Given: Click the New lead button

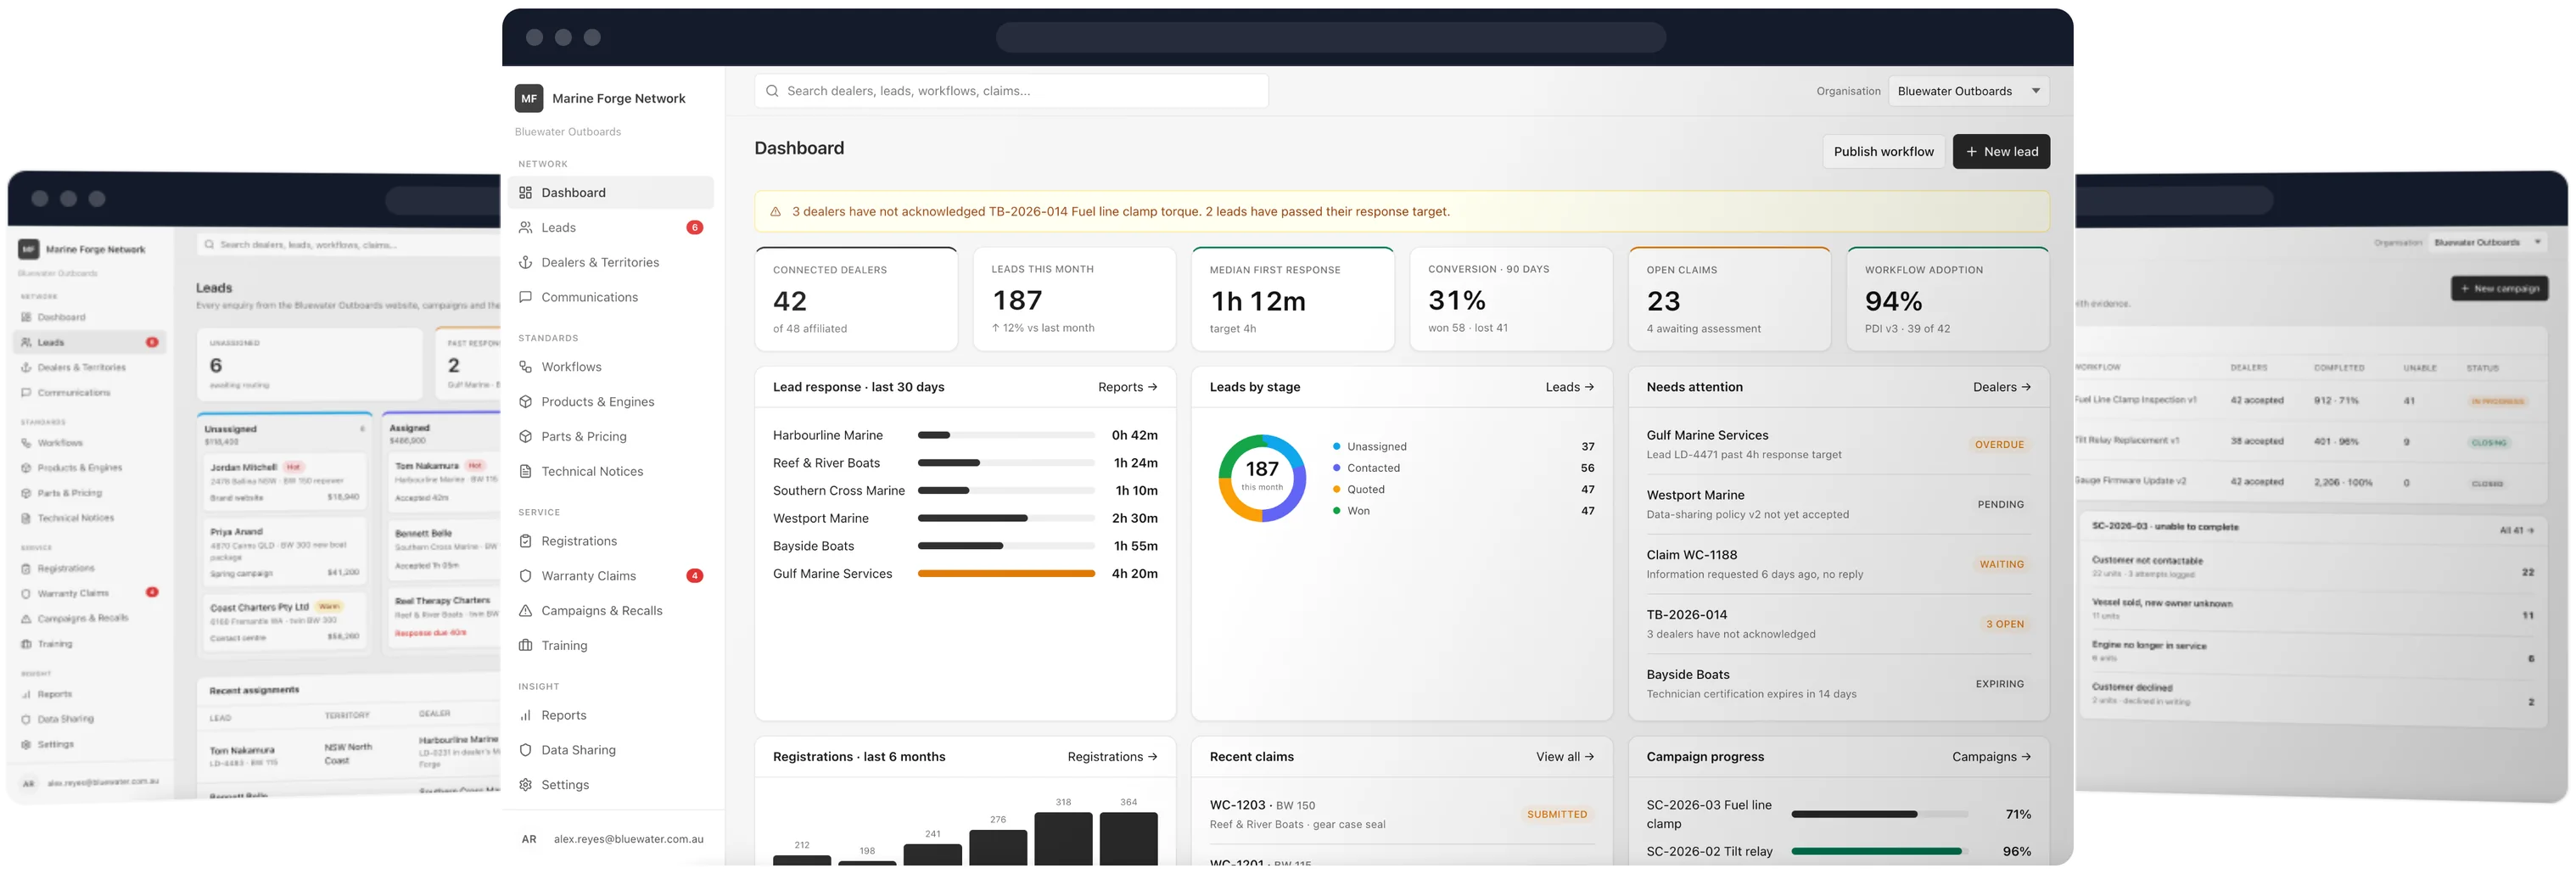Looking at the screenshot, I should click(x=2001, y=152).
